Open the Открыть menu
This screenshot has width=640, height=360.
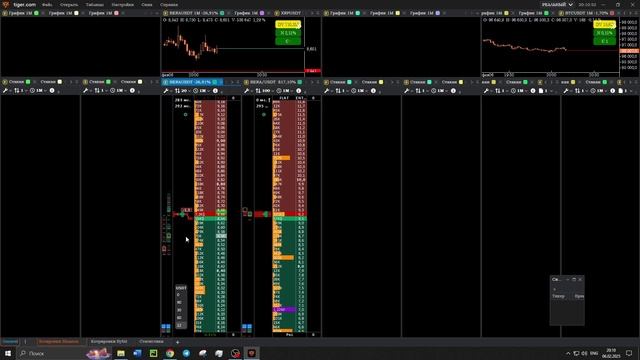pyautogui.click(x=69, y=4)
